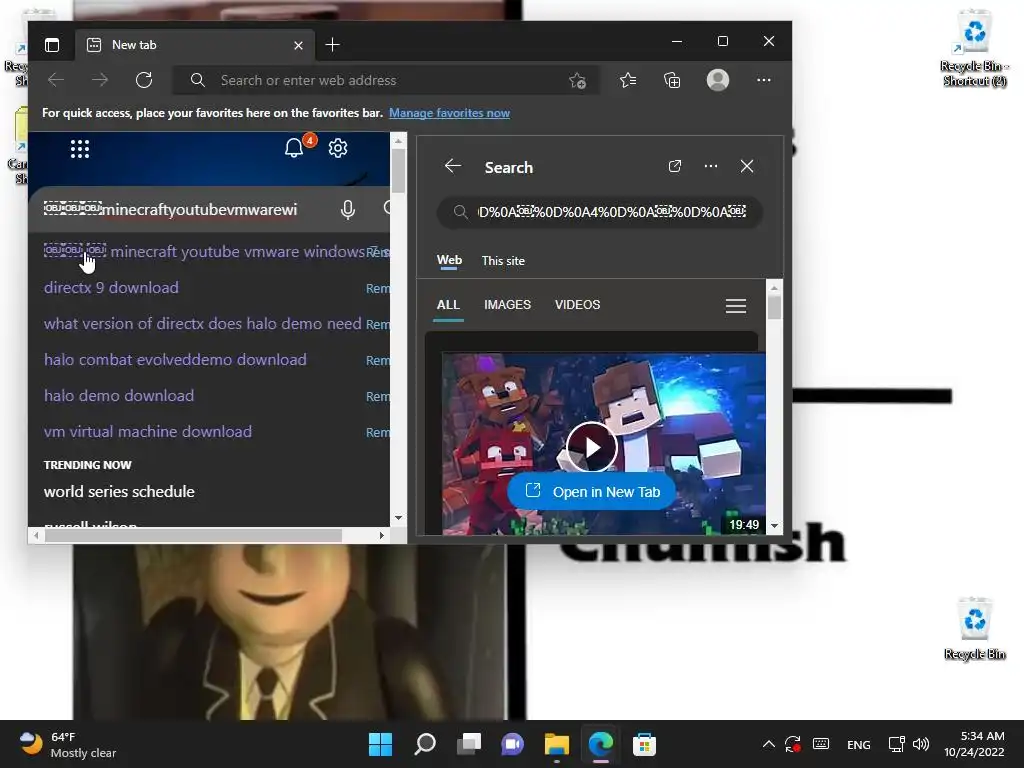1024x768 pixels.
Task: Choose suggestion directx 9 download
Action: coord(111,288)
